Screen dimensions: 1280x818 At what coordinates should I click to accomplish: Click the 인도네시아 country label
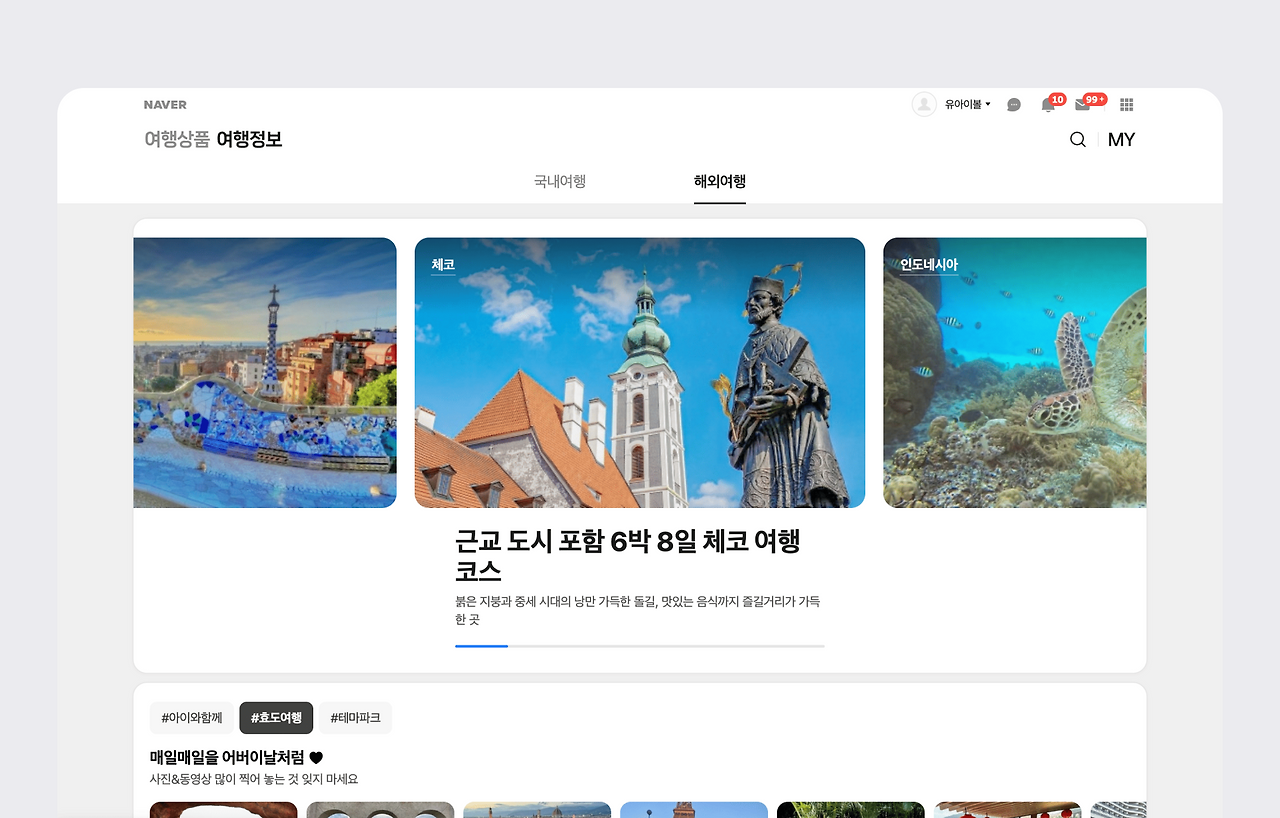pos(929,265)
